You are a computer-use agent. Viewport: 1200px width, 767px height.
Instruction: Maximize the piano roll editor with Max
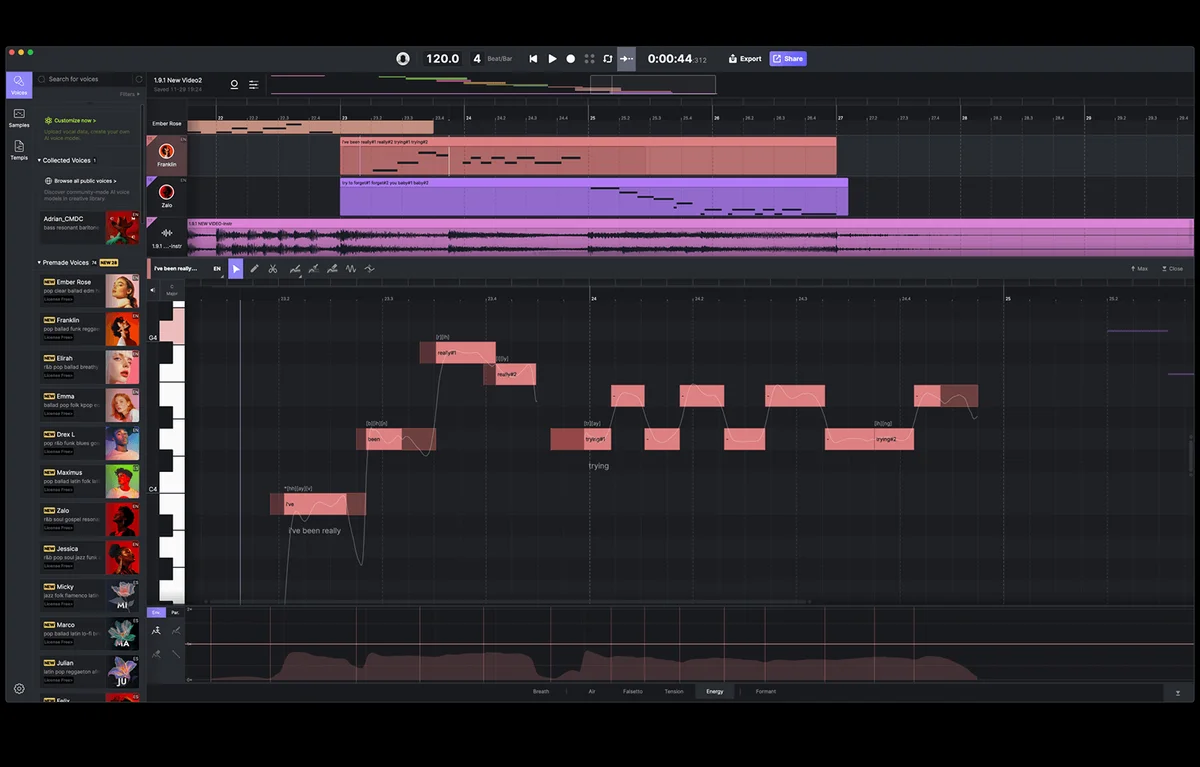[x=1139, y=269]
